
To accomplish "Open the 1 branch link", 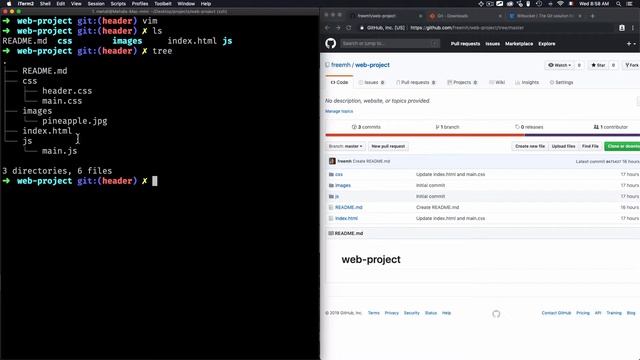I will pyautogui.click(x=447, y=127).
